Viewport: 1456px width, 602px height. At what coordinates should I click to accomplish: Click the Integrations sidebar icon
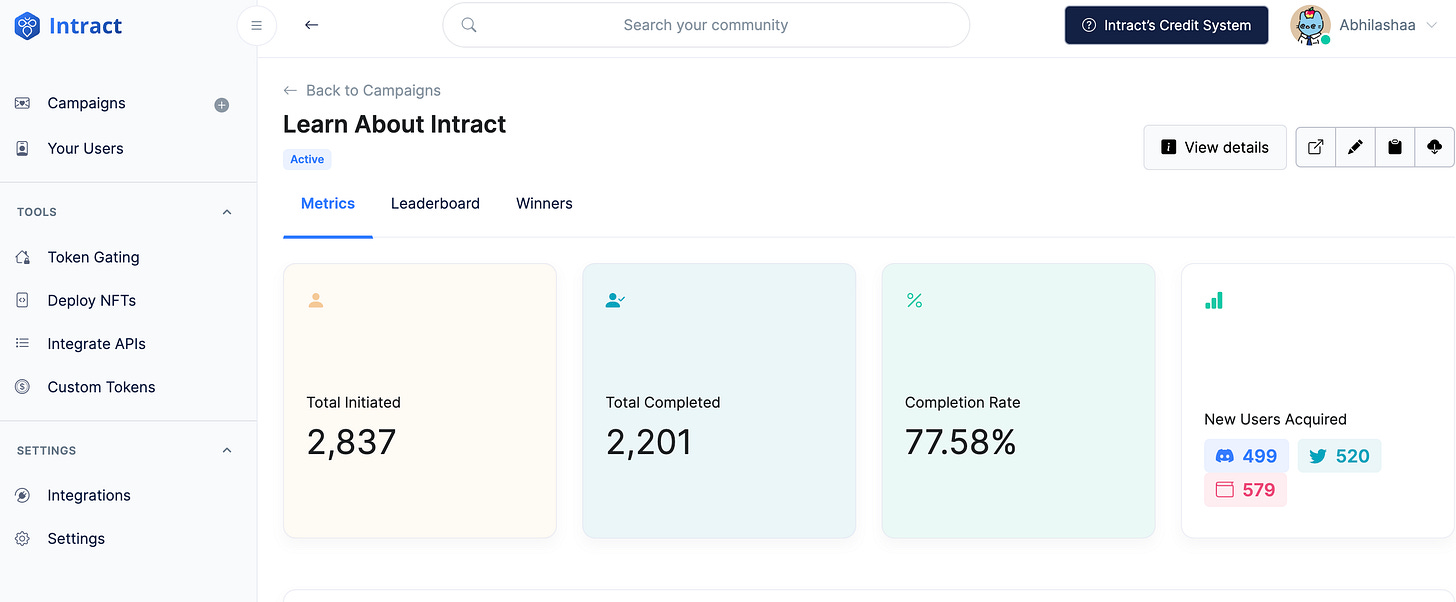[22, 495]
